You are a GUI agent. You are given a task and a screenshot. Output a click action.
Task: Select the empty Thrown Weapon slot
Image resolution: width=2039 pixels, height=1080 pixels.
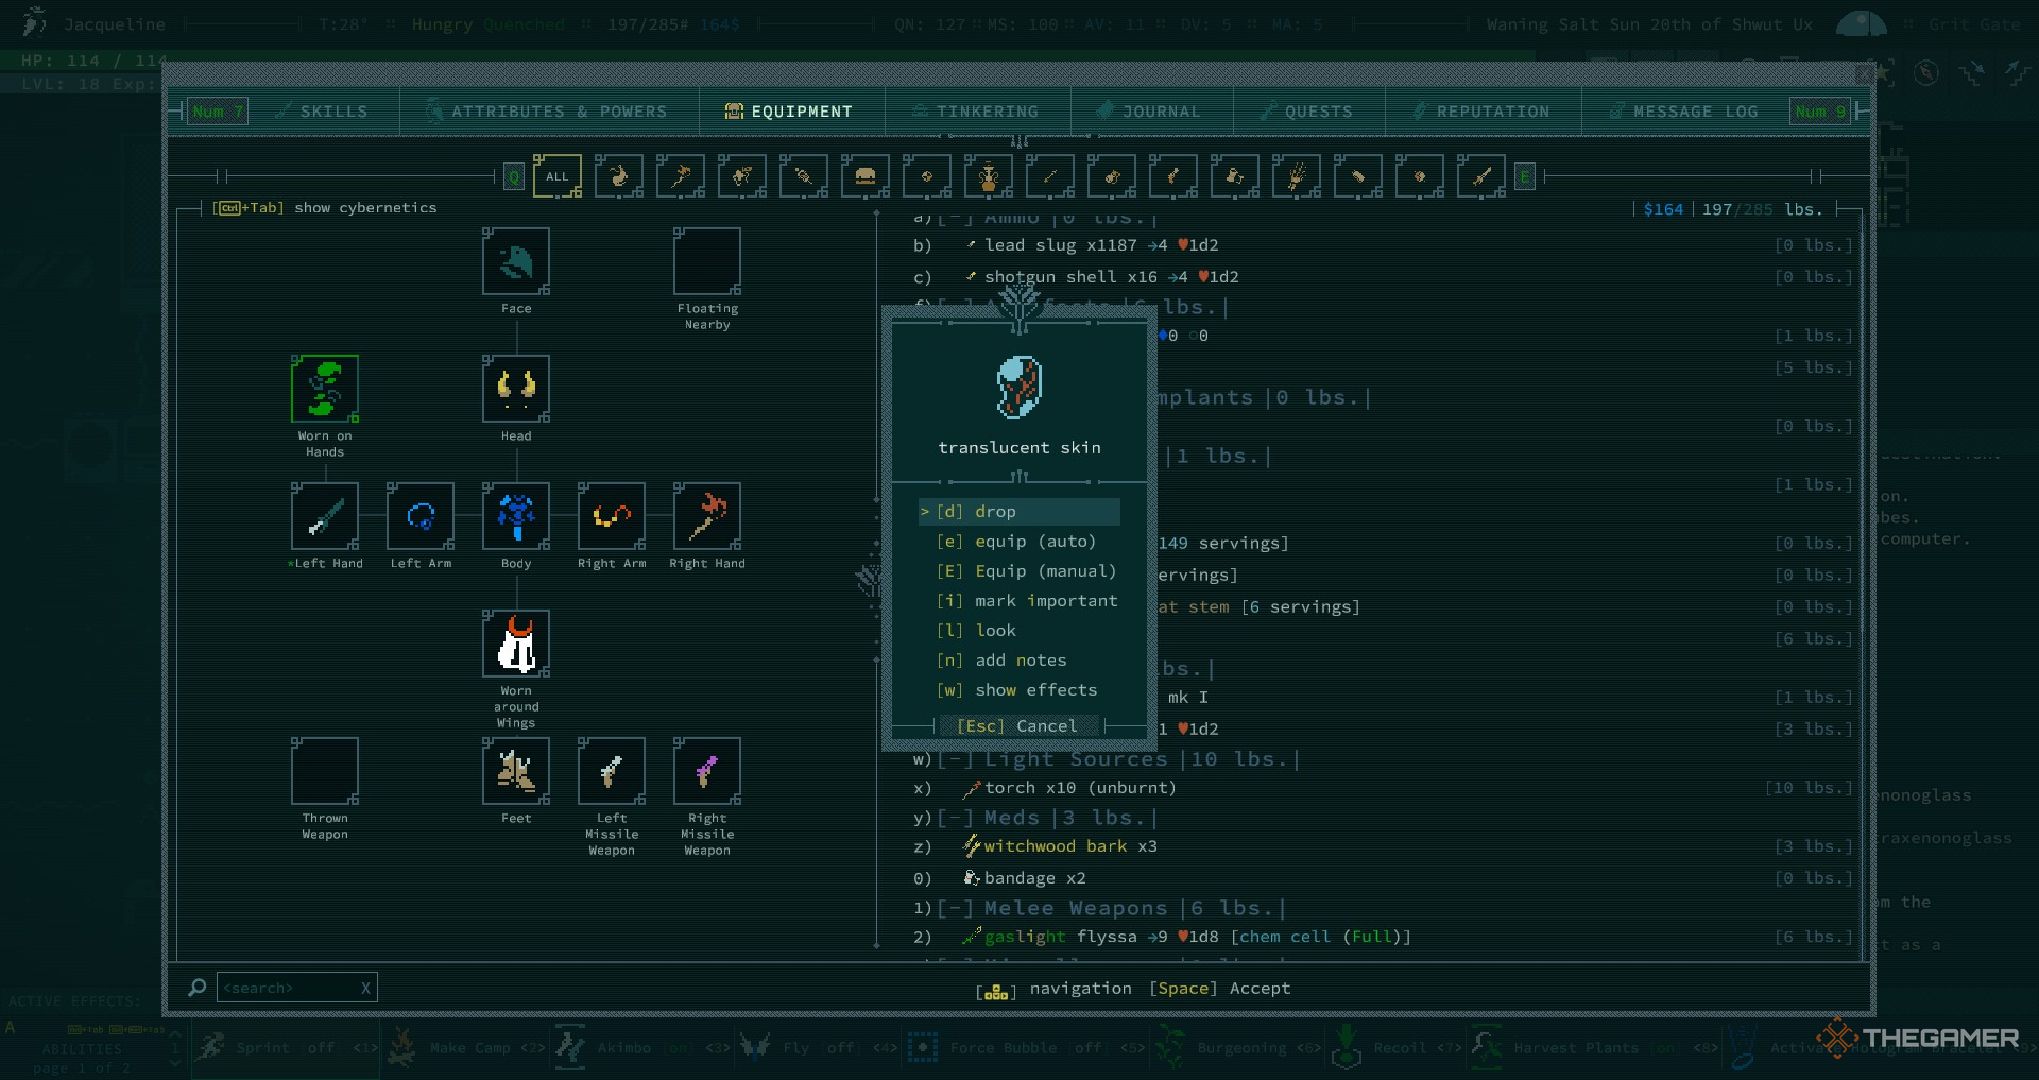(x=325, y=771)
